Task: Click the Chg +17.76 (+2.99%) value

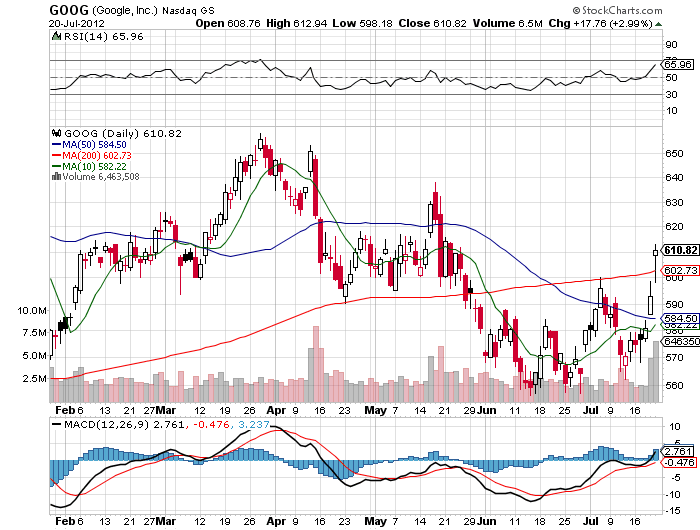Action: 600,23
